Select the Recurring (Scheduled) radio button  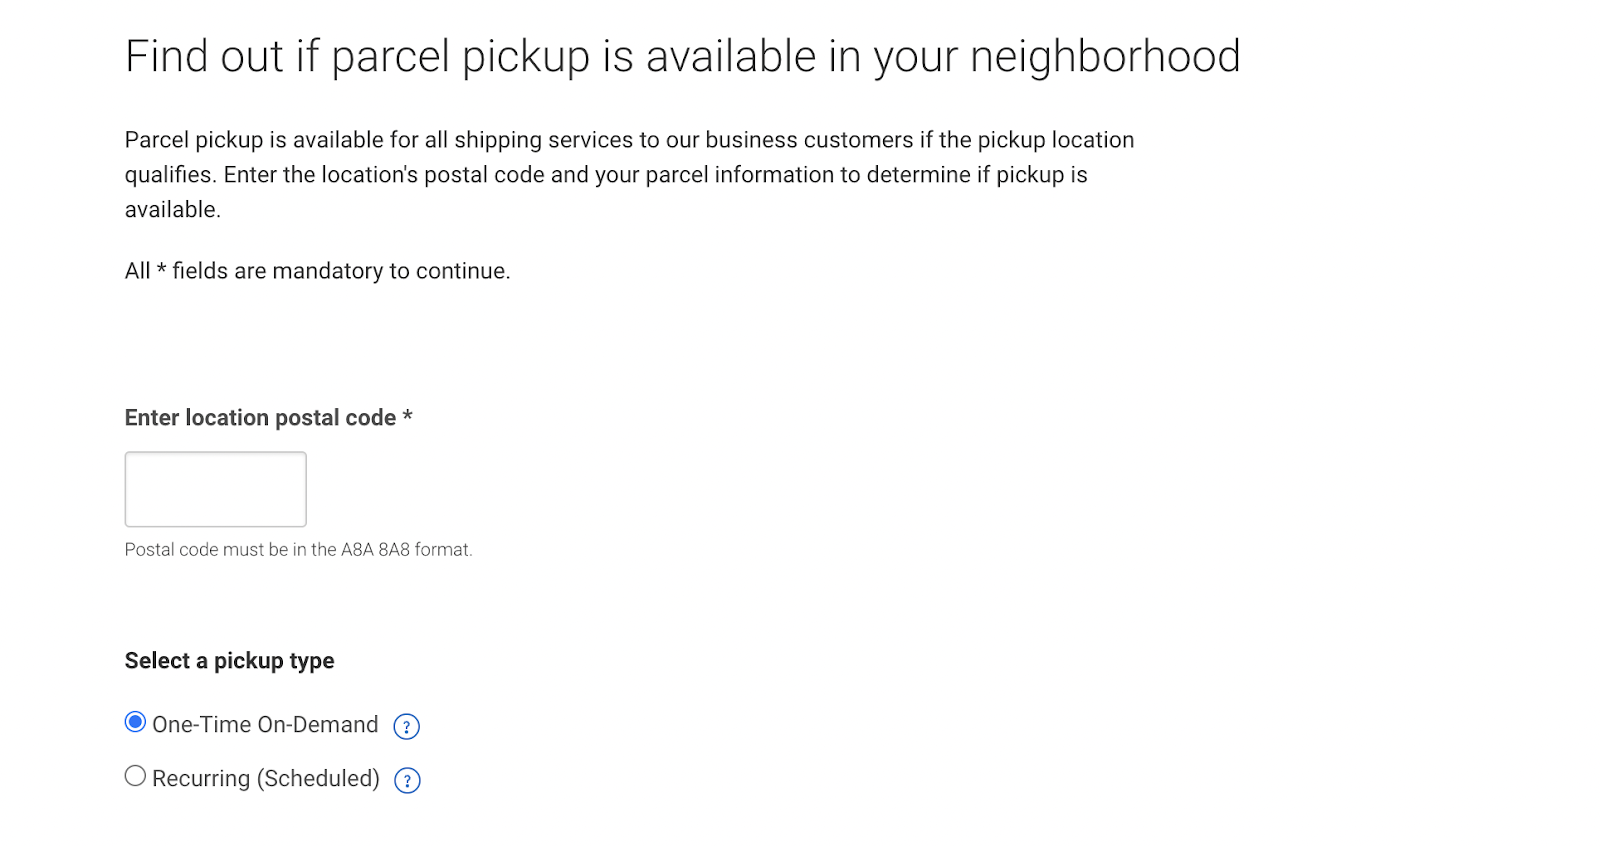coord(135,776)
